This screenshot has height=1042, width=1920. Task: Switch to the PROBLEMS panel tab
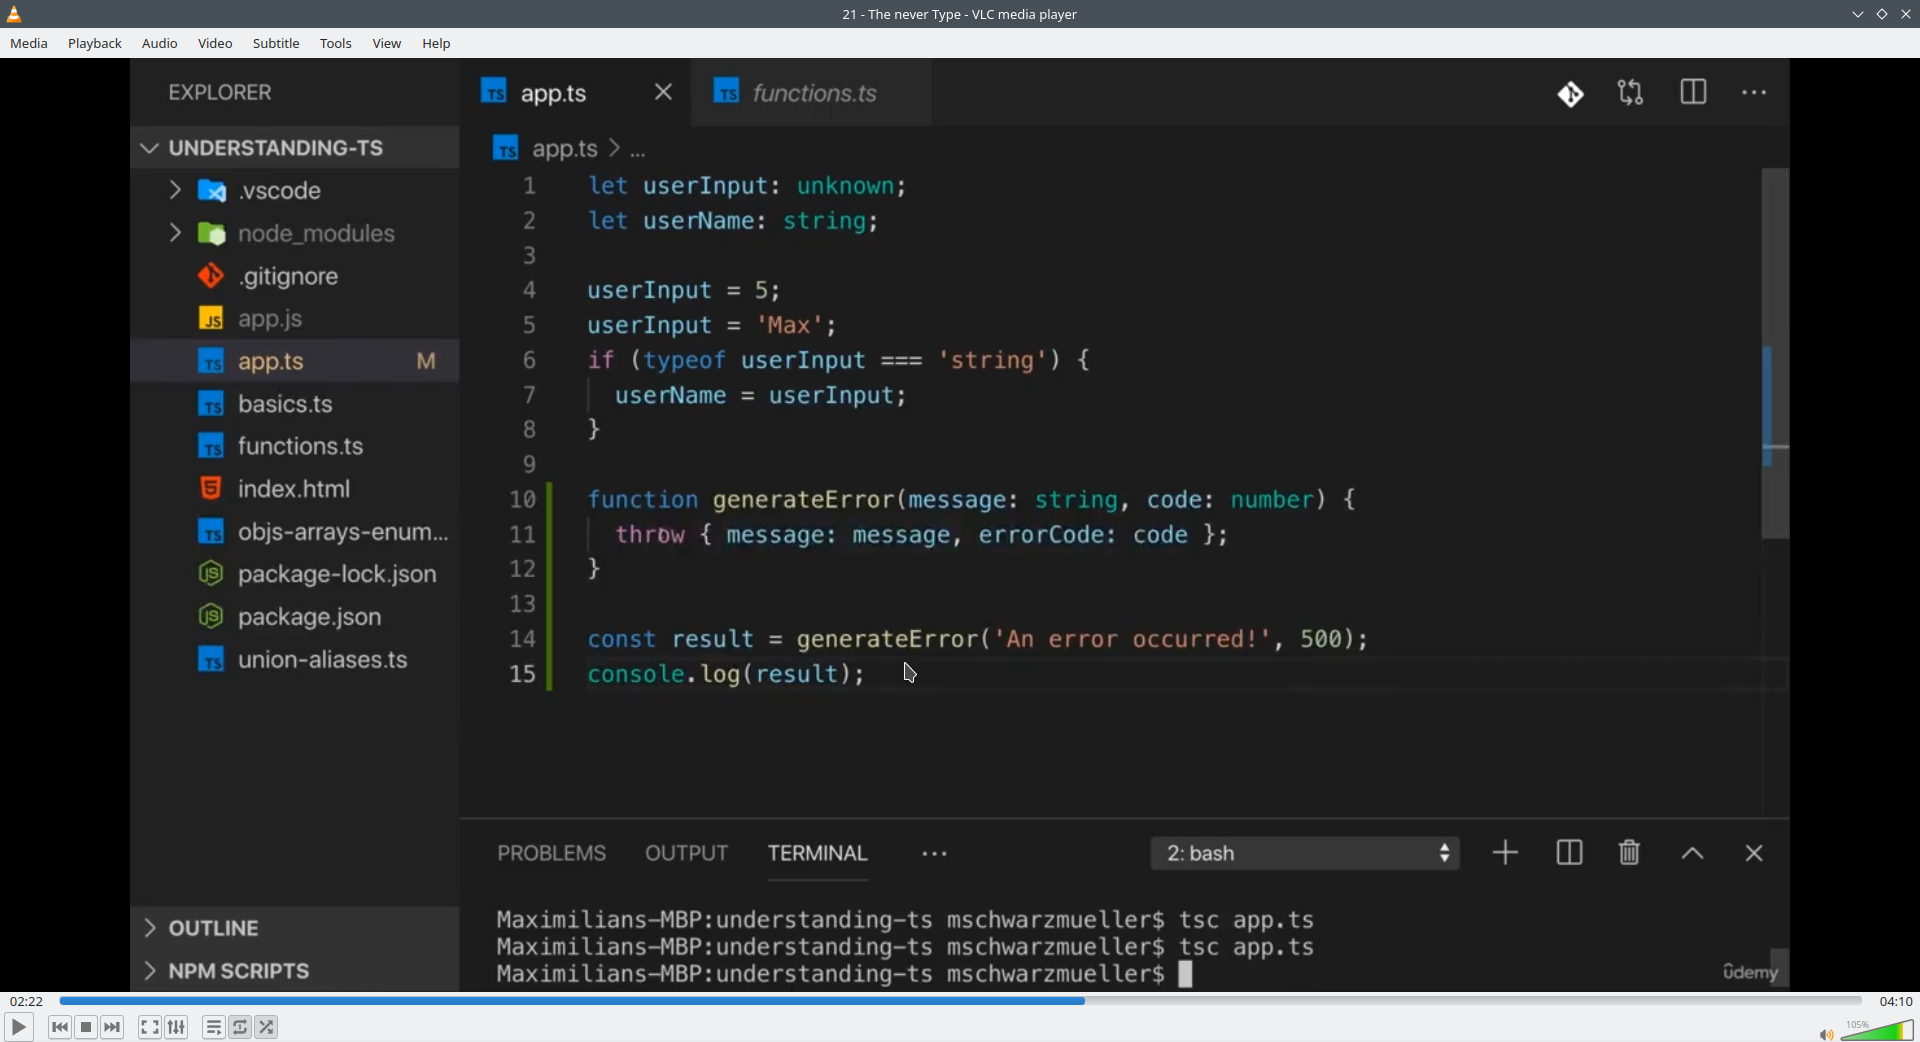click(x=552, y=854)
